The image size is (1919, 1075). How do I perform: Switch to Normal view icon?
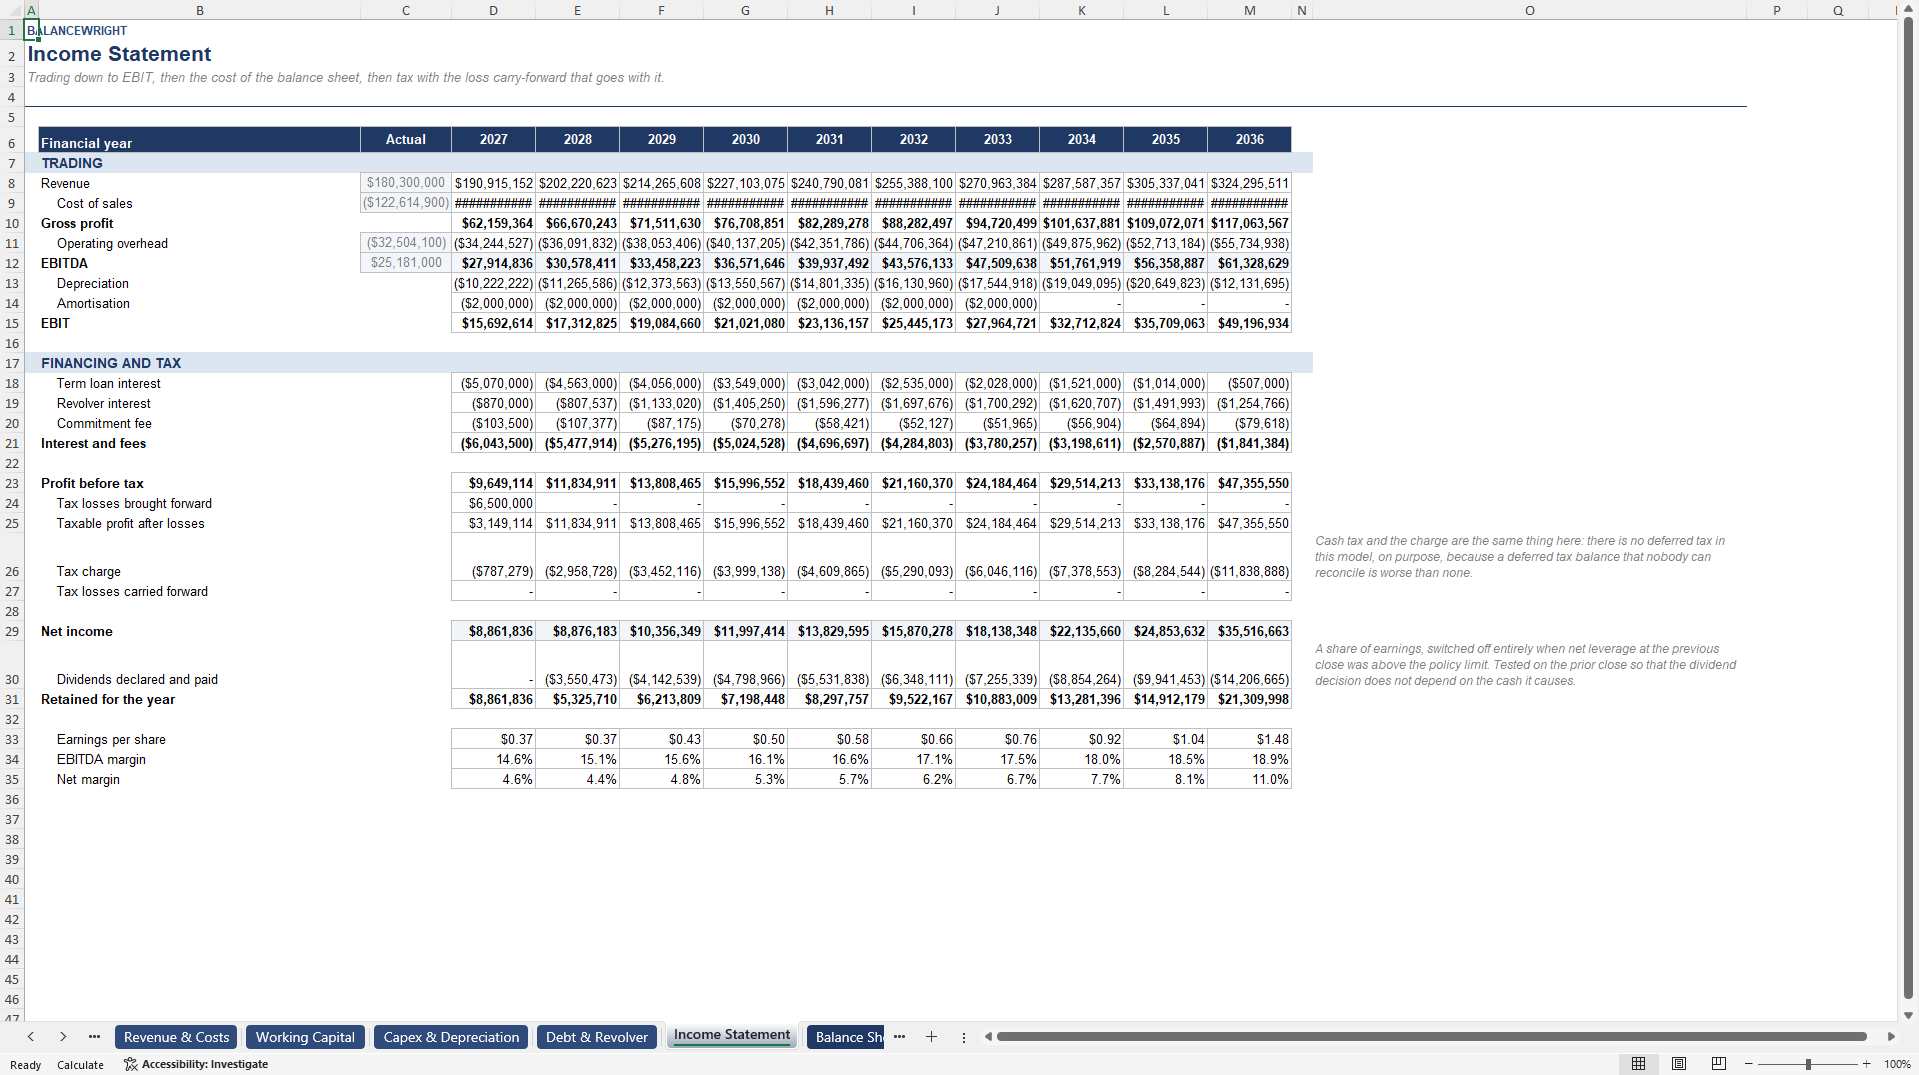click(1638, 1064)
